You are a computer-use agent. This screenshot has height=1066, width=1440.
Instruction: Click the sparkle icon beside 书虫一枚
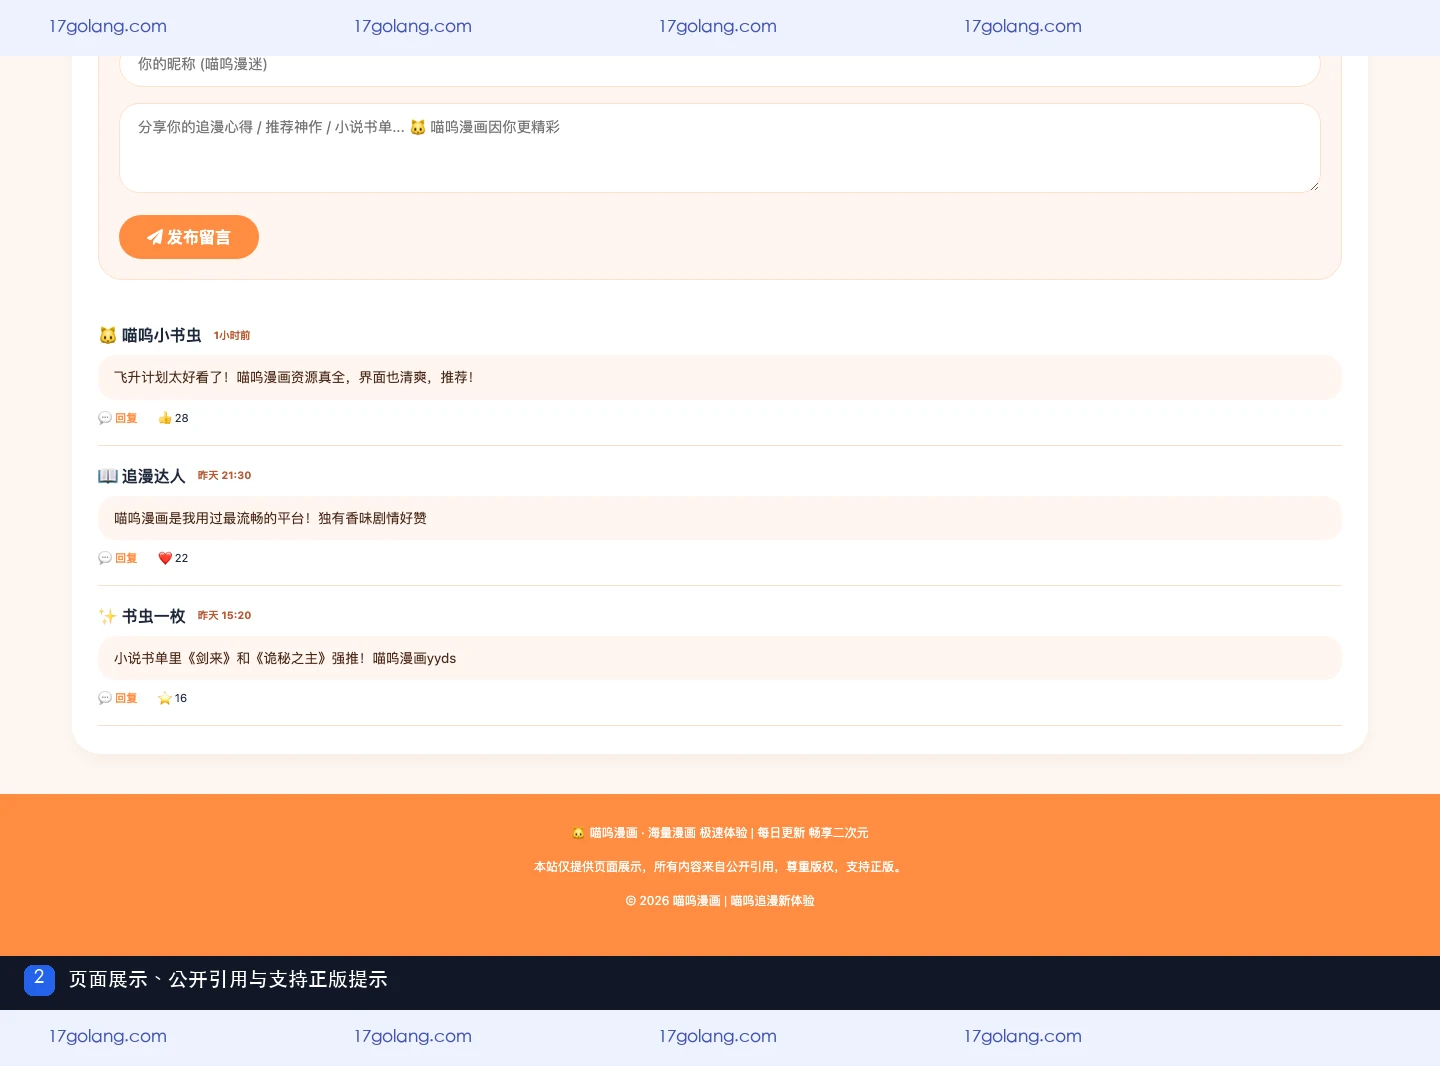click(108, 616)
